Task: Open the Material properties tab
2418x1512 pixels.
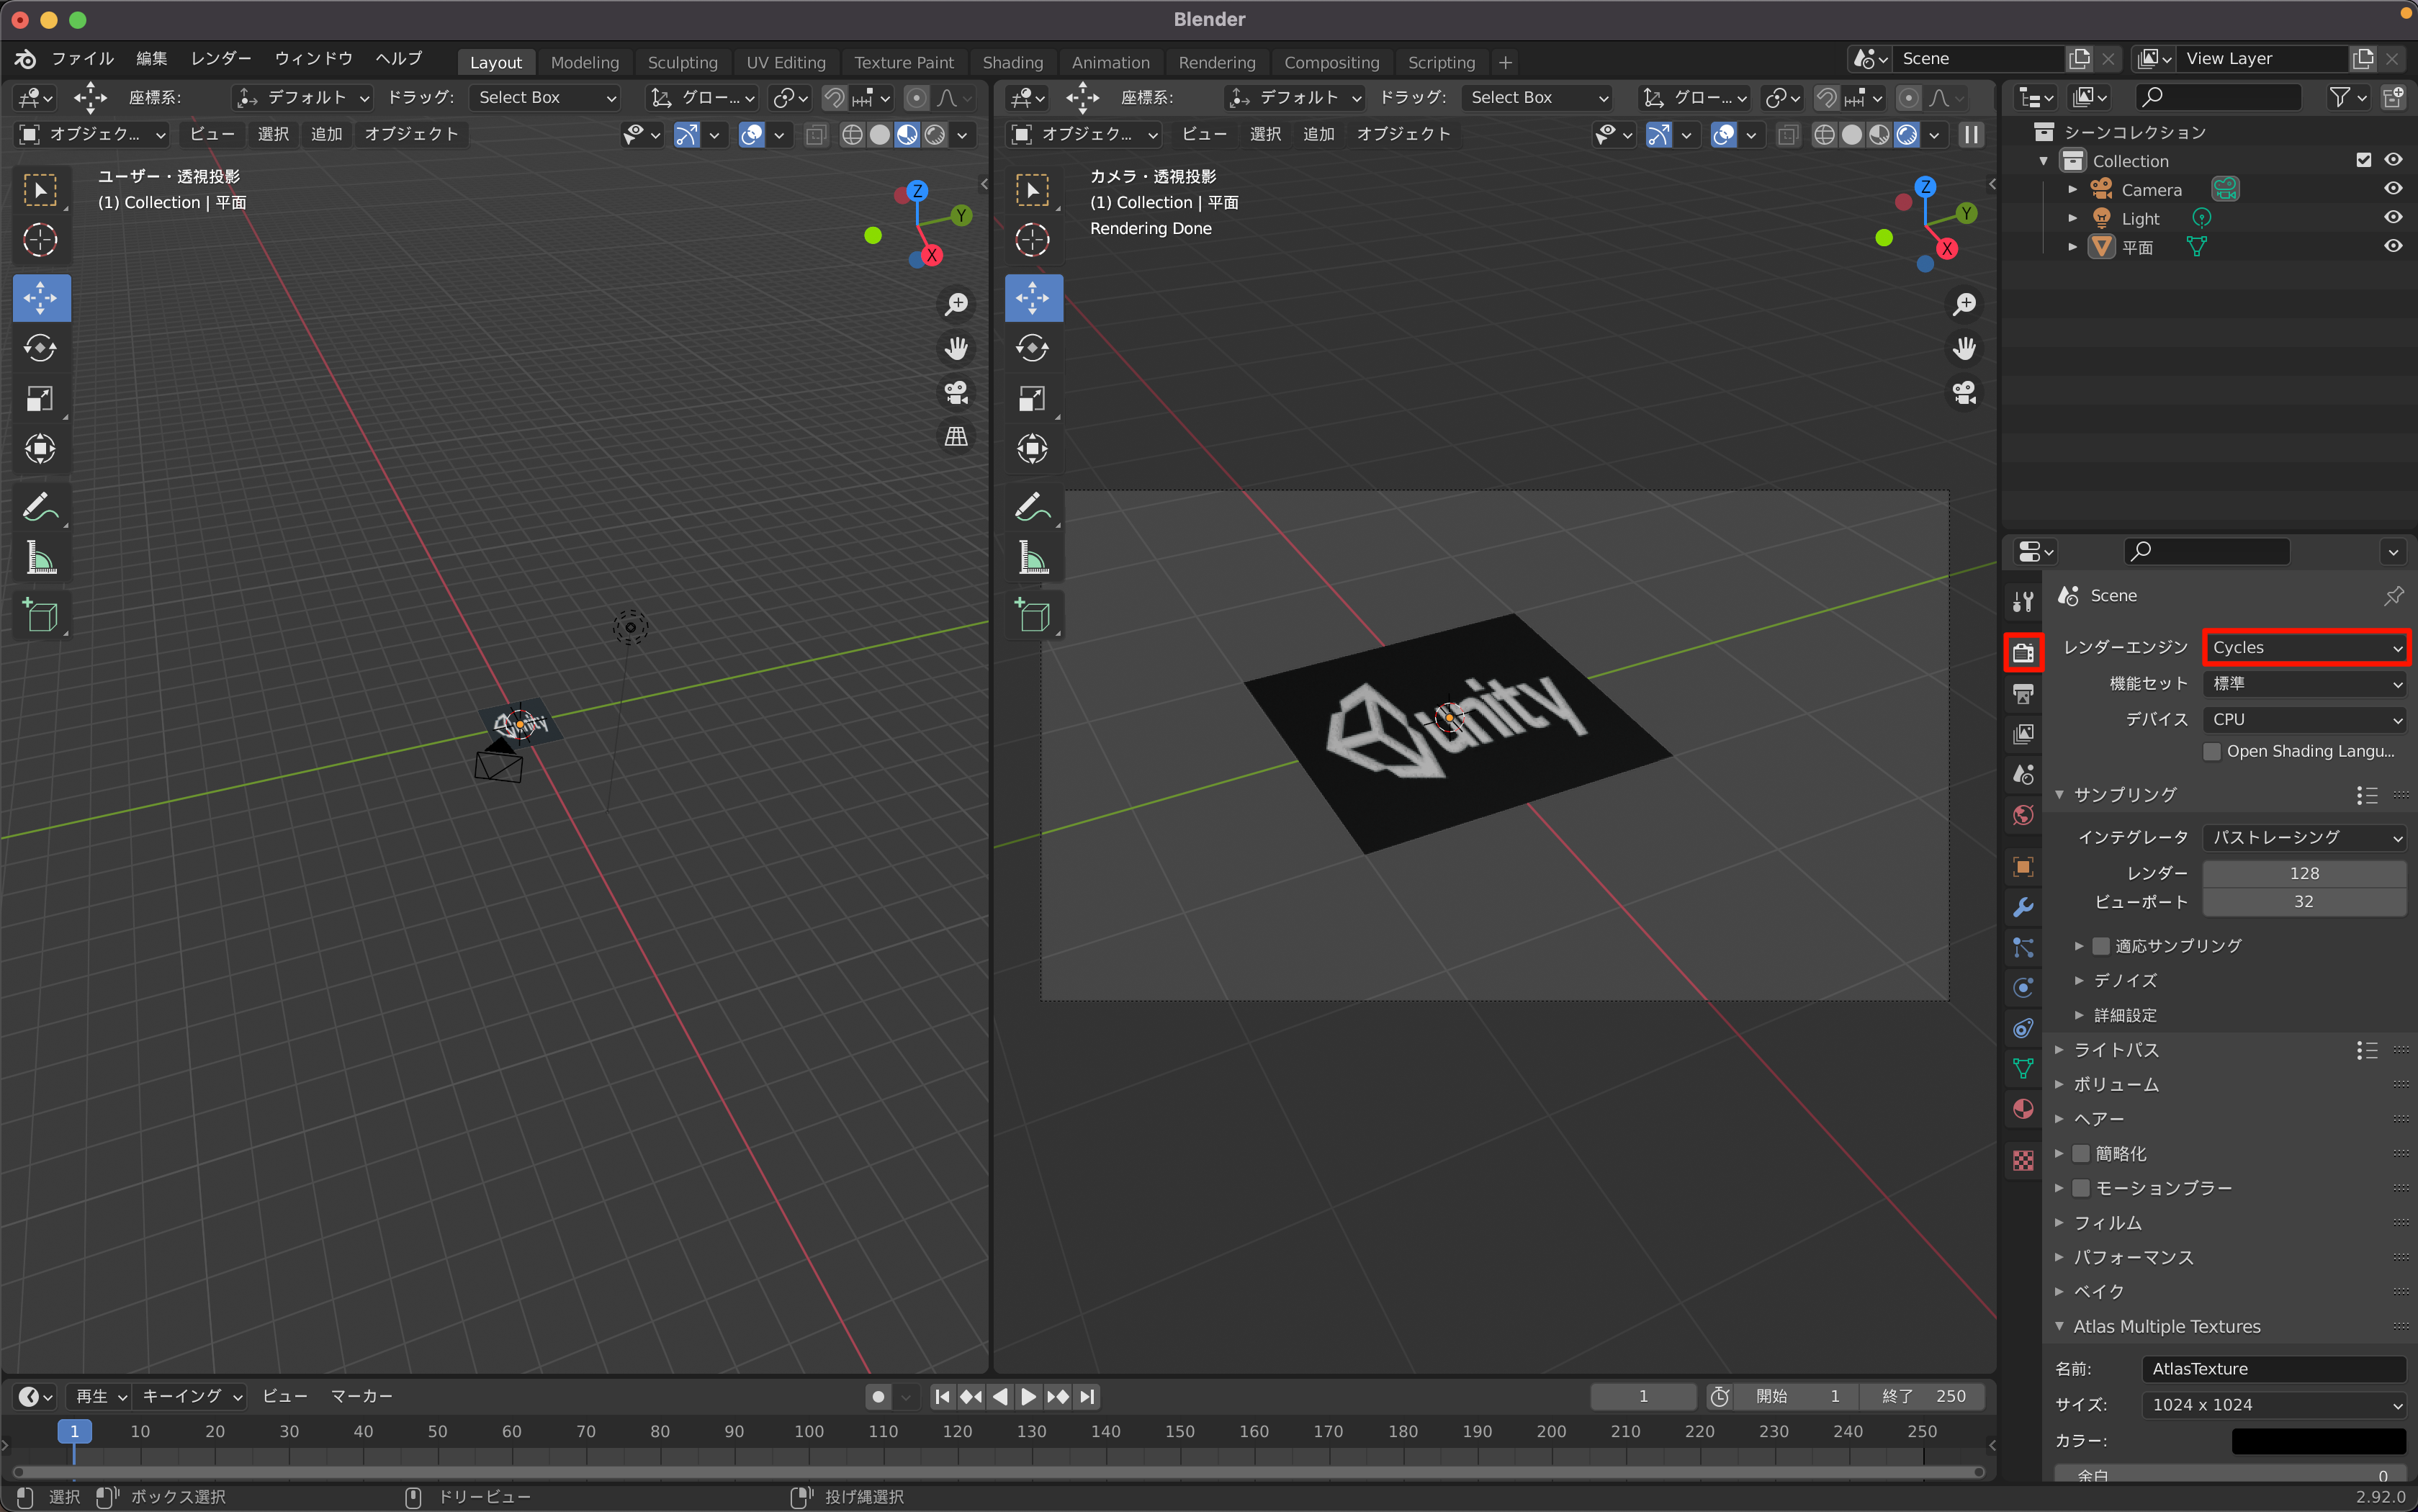Action: pyautogui.click(x=2023, y=1109)
